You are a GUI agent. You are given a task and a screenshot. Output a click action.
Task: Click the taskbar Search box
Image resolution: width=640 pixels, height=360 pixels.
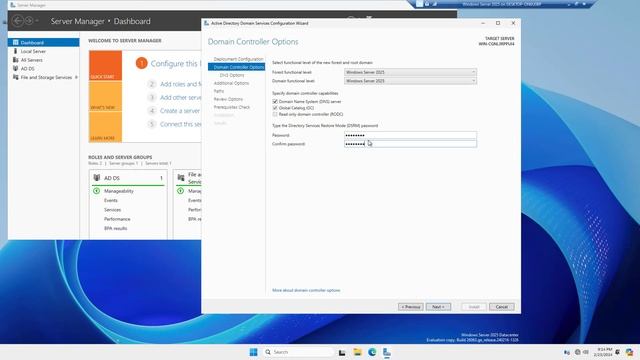298,352
